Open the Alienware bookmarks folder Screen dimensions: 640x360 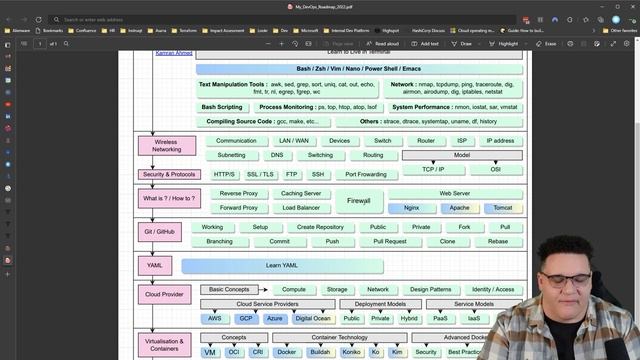click(x=17, y=31)
